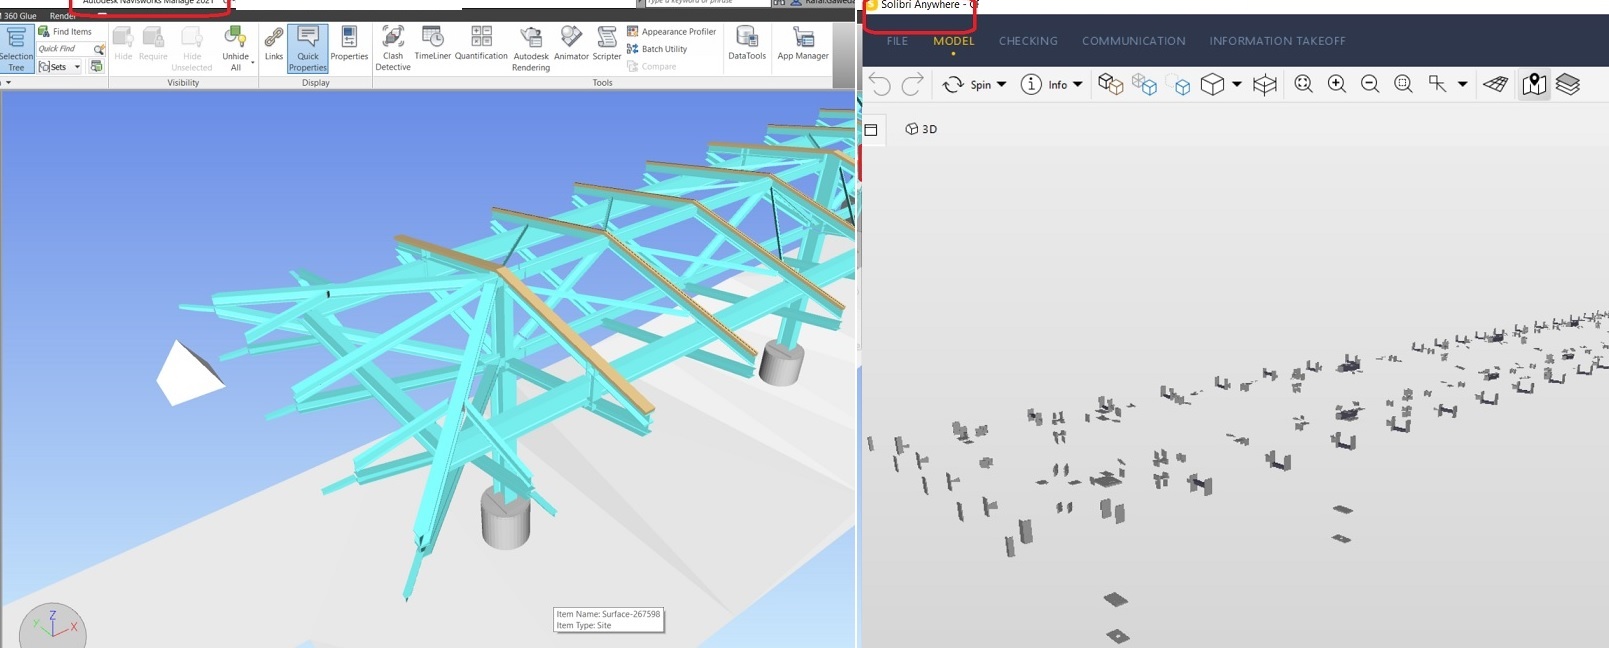Expand view cube dropdown arrow

coord(1237,85)
